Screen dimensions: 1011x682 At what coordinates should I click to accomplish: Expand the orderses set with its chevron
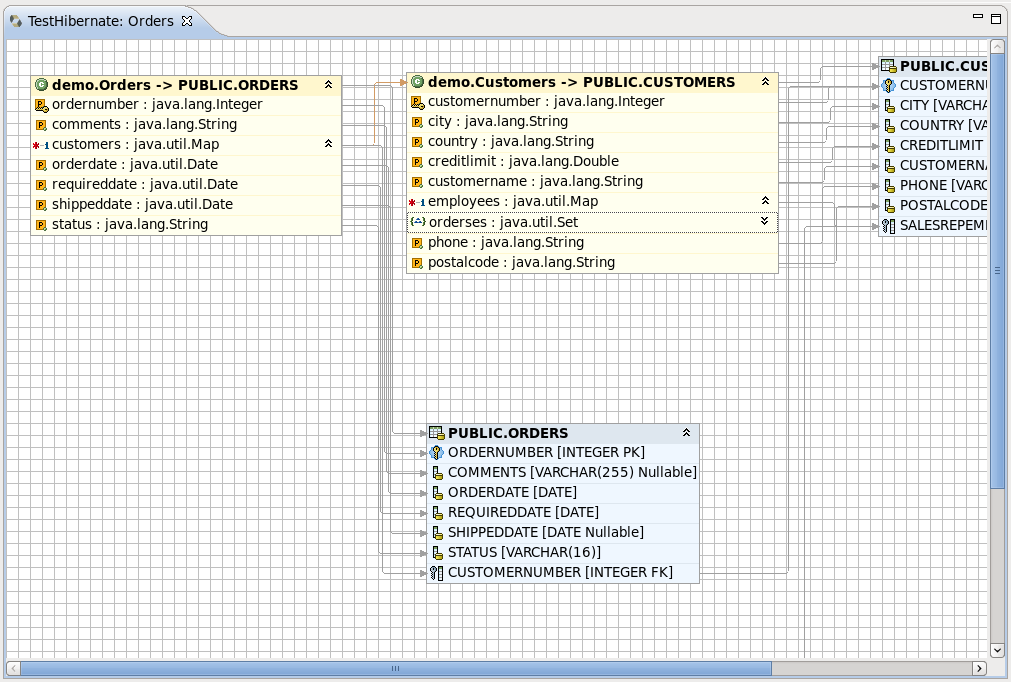tap(765, 222)
